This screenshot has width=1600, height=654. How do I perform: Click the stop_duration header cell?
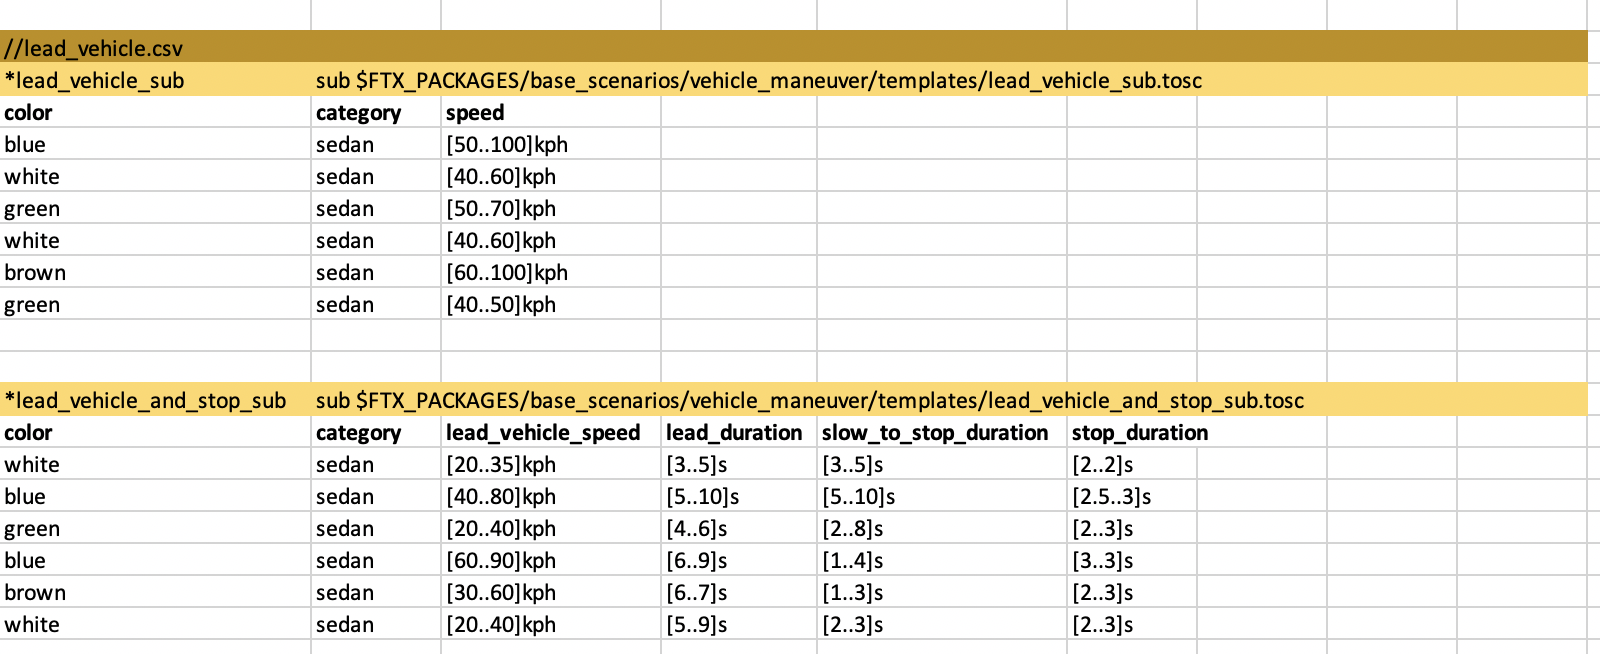pyautogui.click(x=1139, y=433)
